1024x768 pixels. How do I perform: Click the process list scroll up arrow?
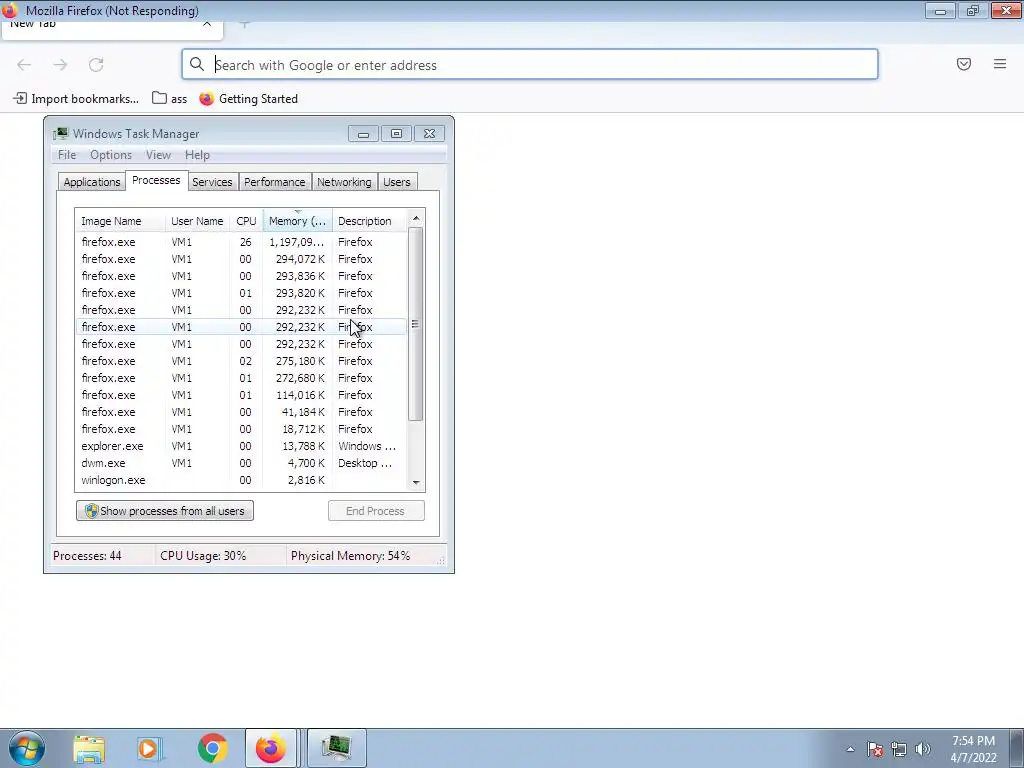[x=416, y=218]
